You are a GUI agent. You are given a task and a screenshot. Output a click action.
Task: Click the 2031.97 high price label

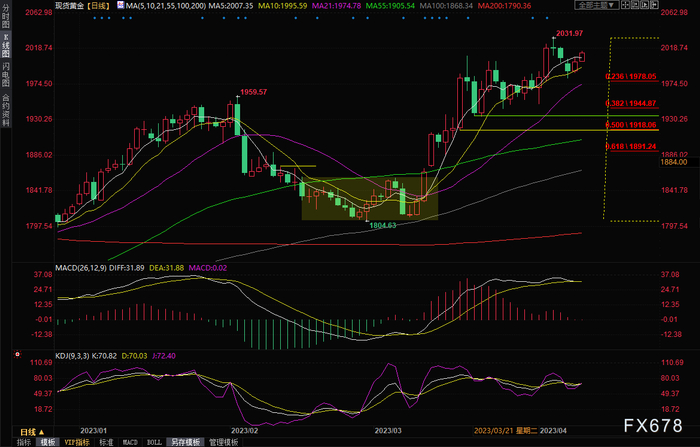(x=569, y=33)
